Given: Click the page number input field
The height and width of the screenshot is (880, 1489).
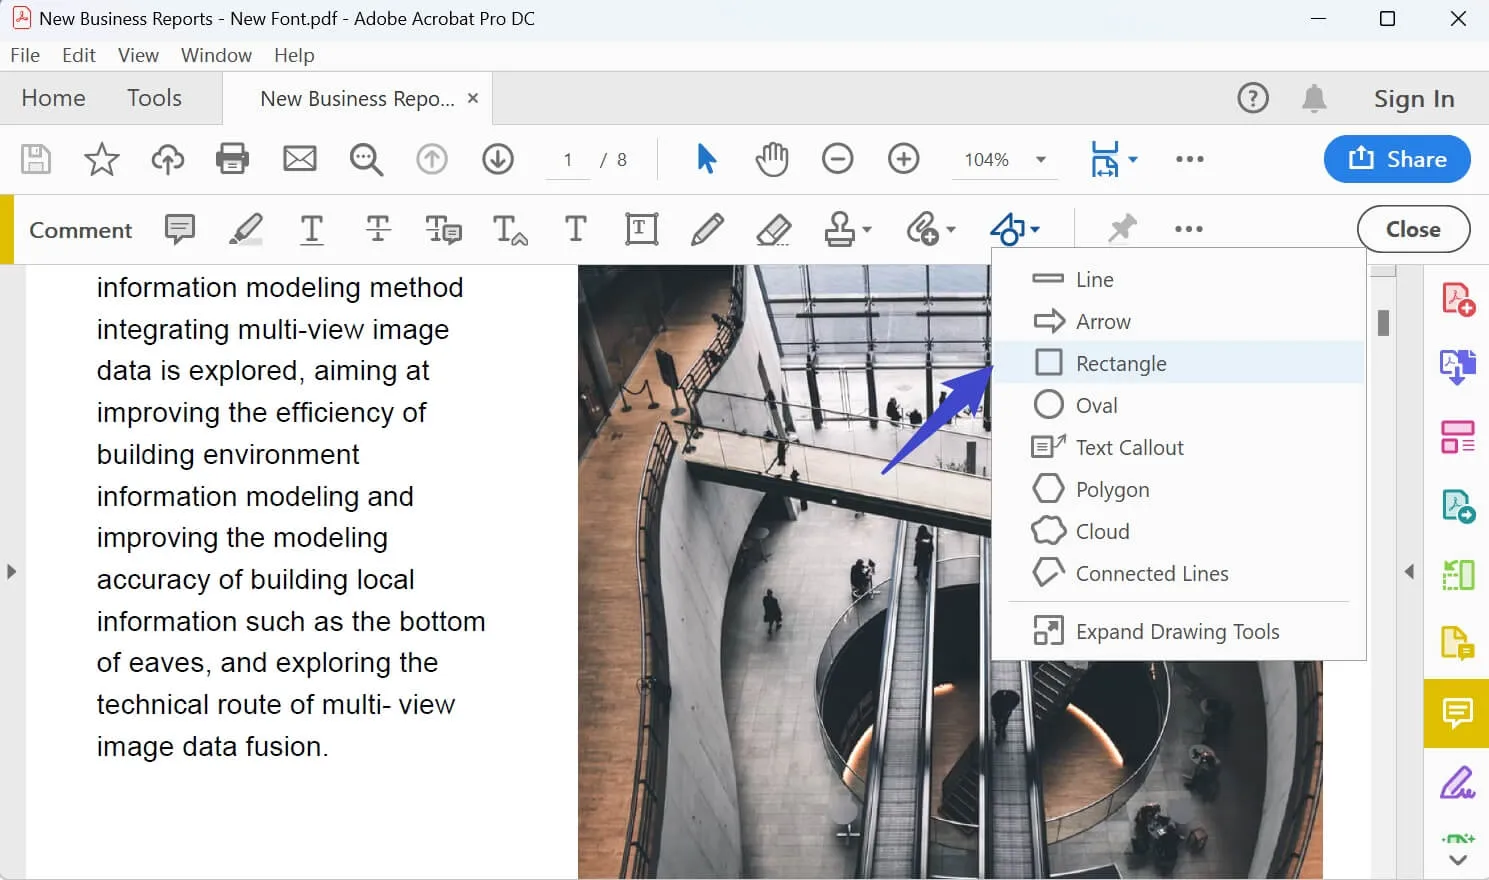Looking at the screenshot, I should pos(567,159).
